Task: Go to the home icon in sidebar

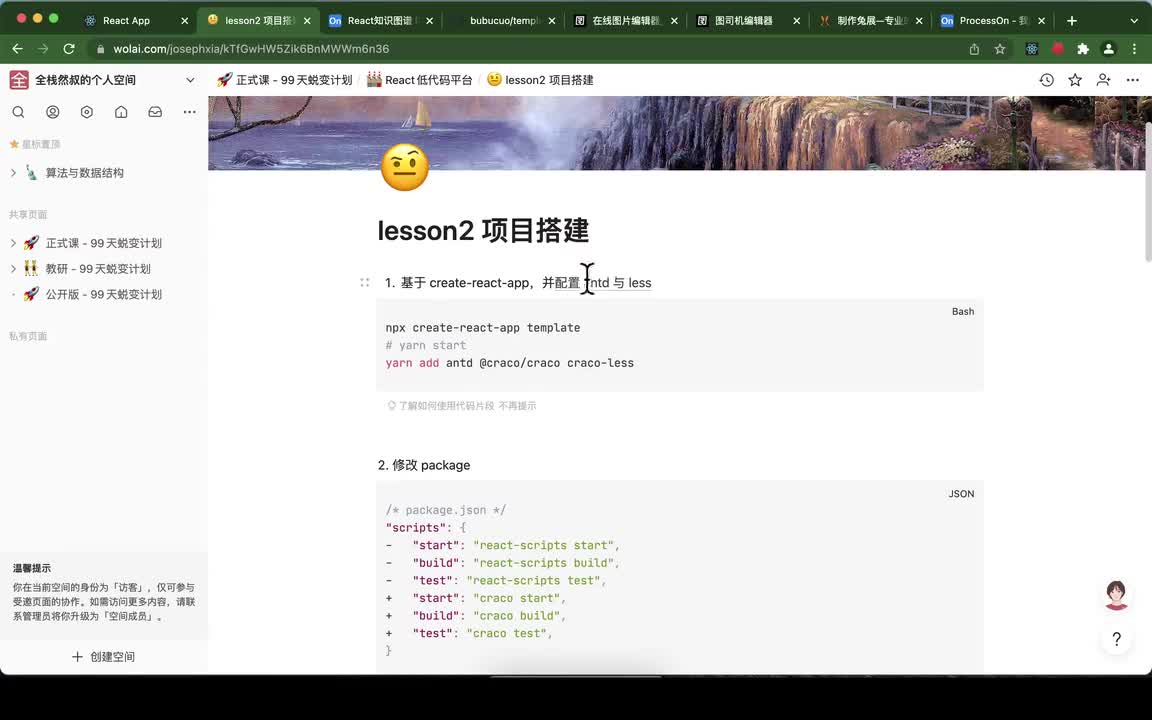Action: tap(121, 112)
